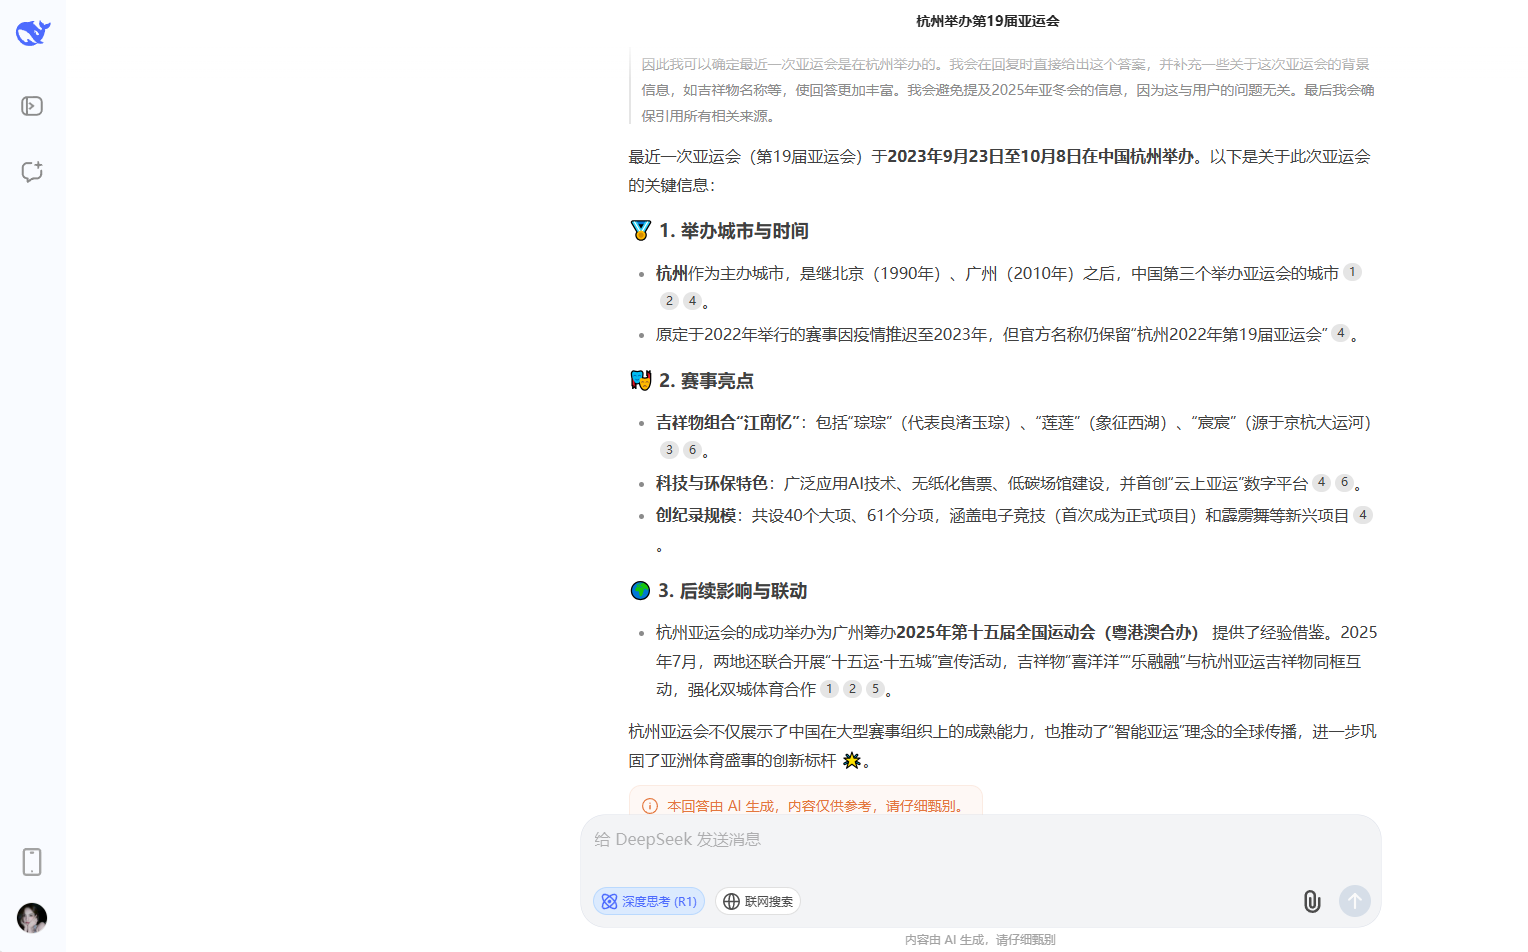Click the chat title 杭州举办第19届亚运会
Viewport: 1528px width, 952px height.
pos(988,21)
